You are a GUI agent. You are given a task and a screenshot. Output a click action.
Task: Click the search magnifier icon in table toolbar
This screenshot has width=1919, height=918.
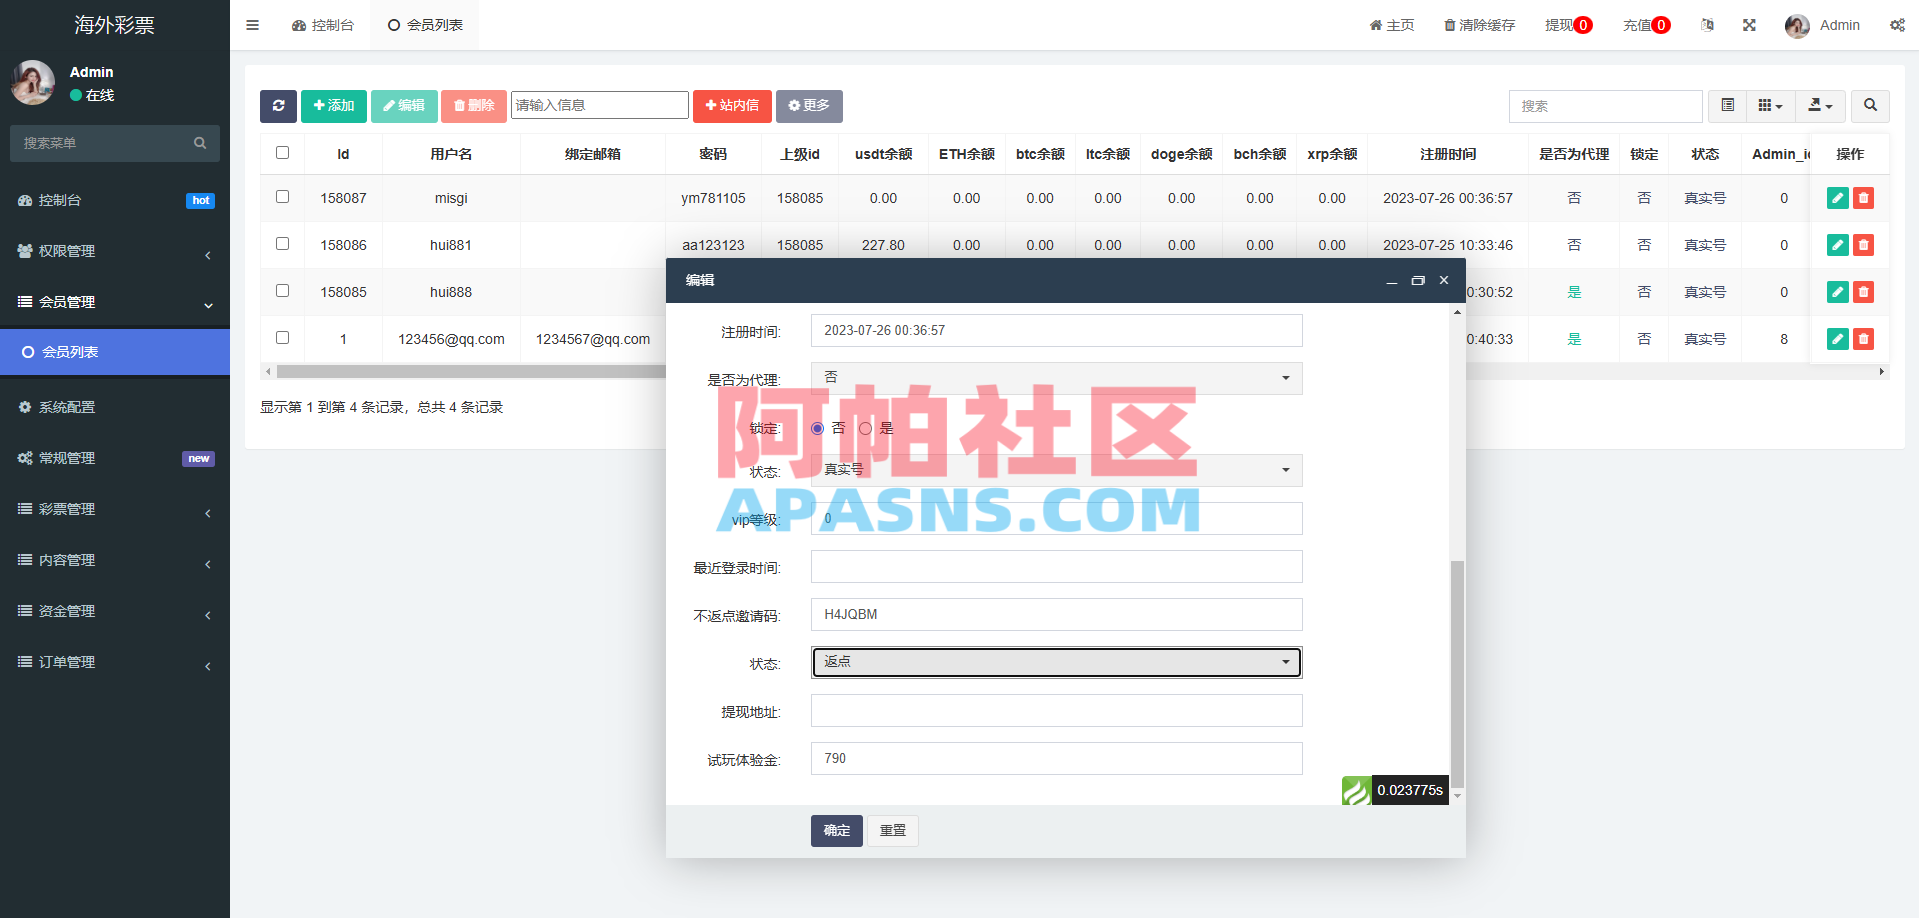(1869, 106)
